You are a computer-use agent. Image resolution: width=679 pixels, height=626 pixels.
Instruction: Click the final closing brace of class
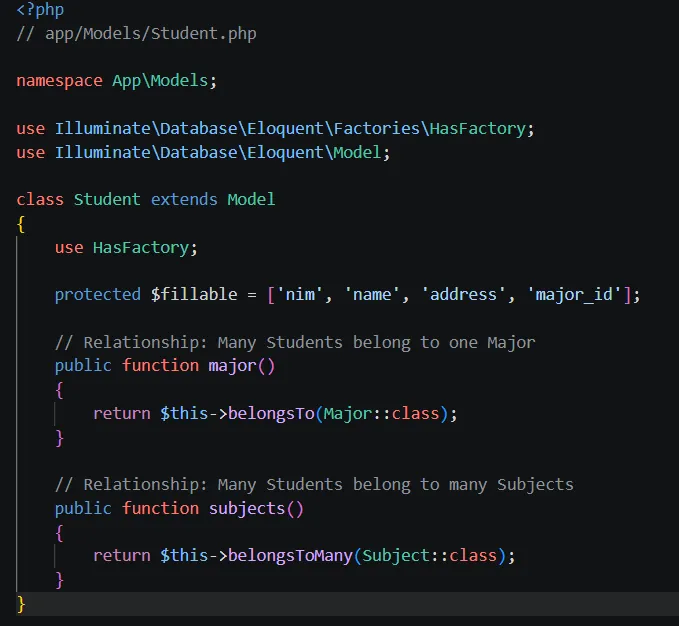click(x=21, y=604)
